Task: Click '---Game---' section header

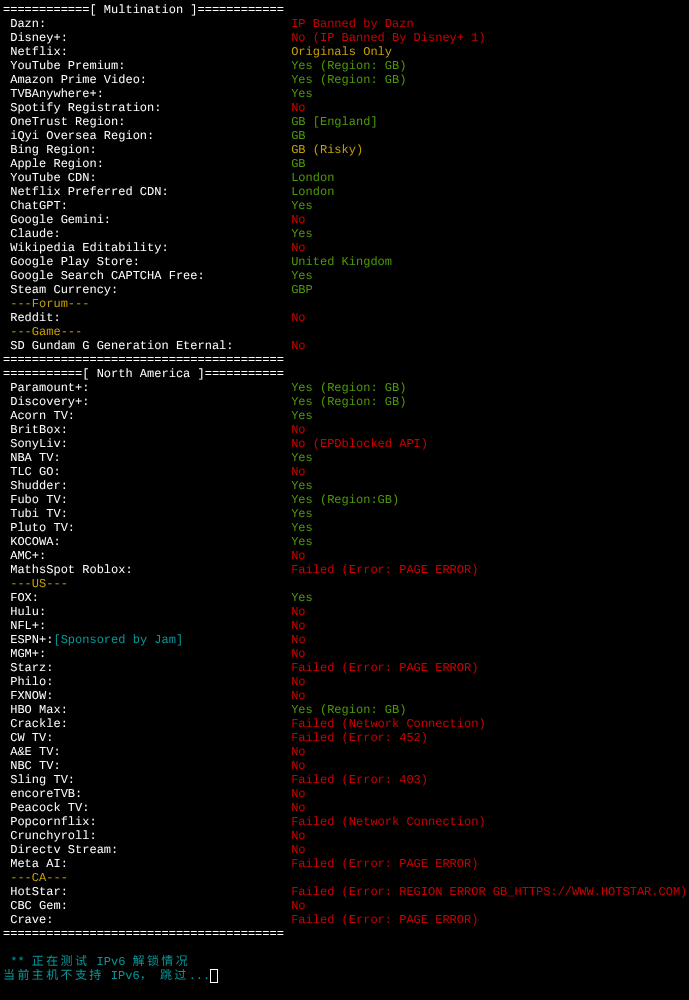Action: (x=46, y=332)
